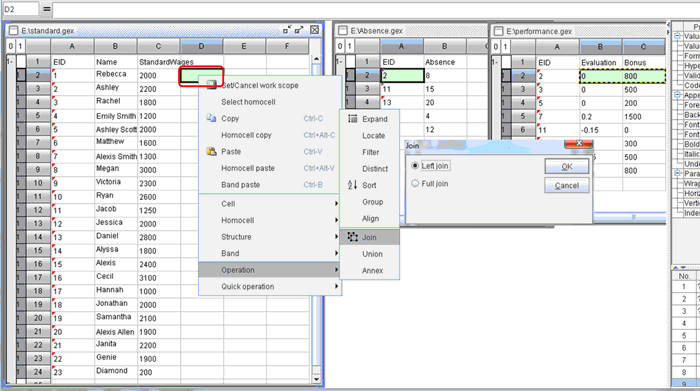The width and height of the screenshot is (700, 391).
Task: Select column B header in performance.gex
Action: coord(600,46)
